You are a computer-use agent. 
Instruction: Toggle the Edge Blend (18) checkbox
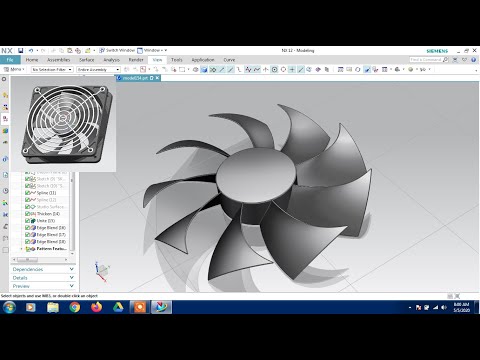[x=28, y=242]
